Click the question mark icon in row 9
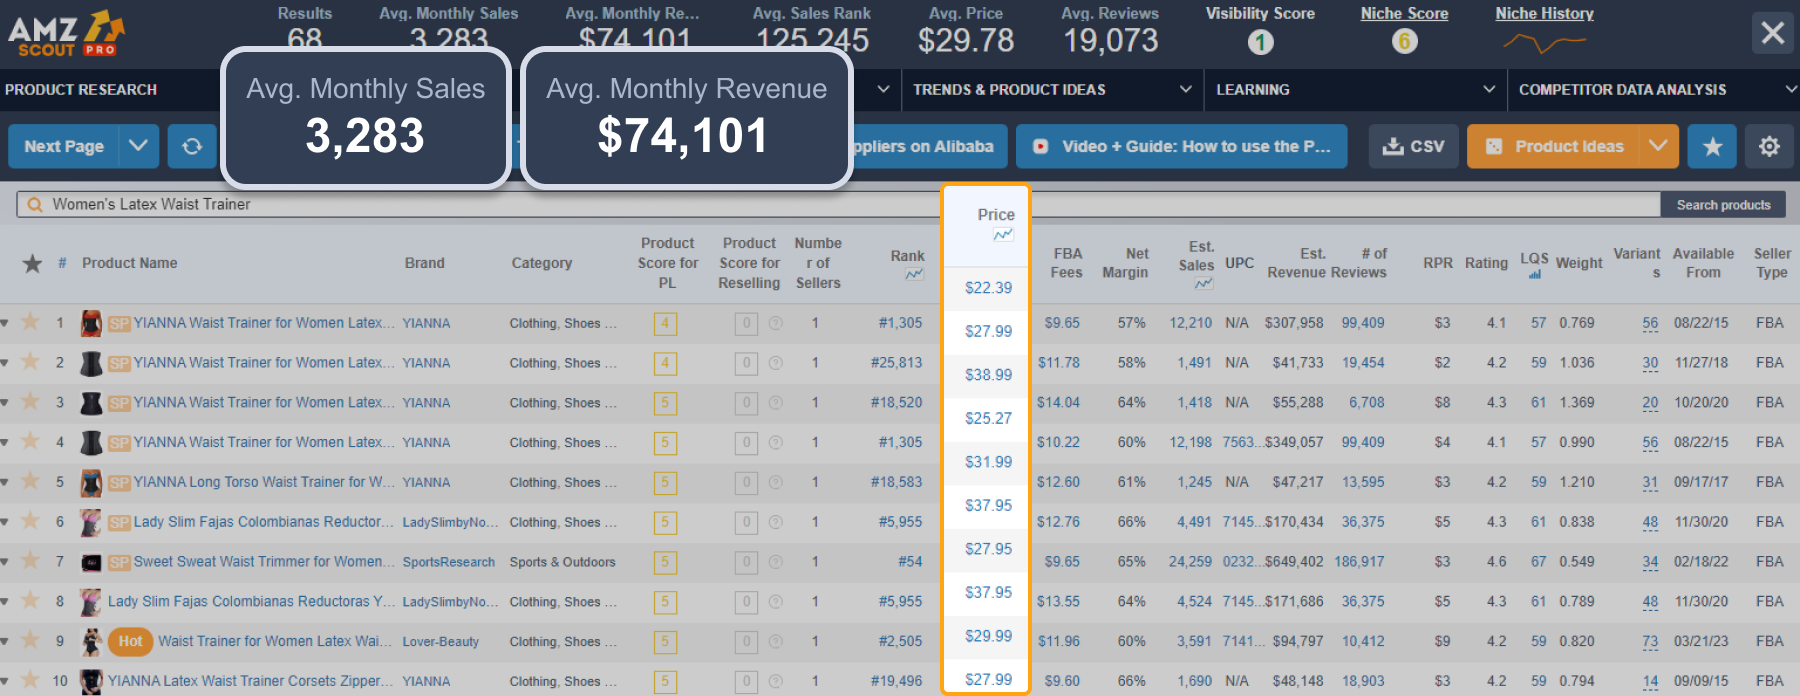1800x696 pixels. pos(775,641)
